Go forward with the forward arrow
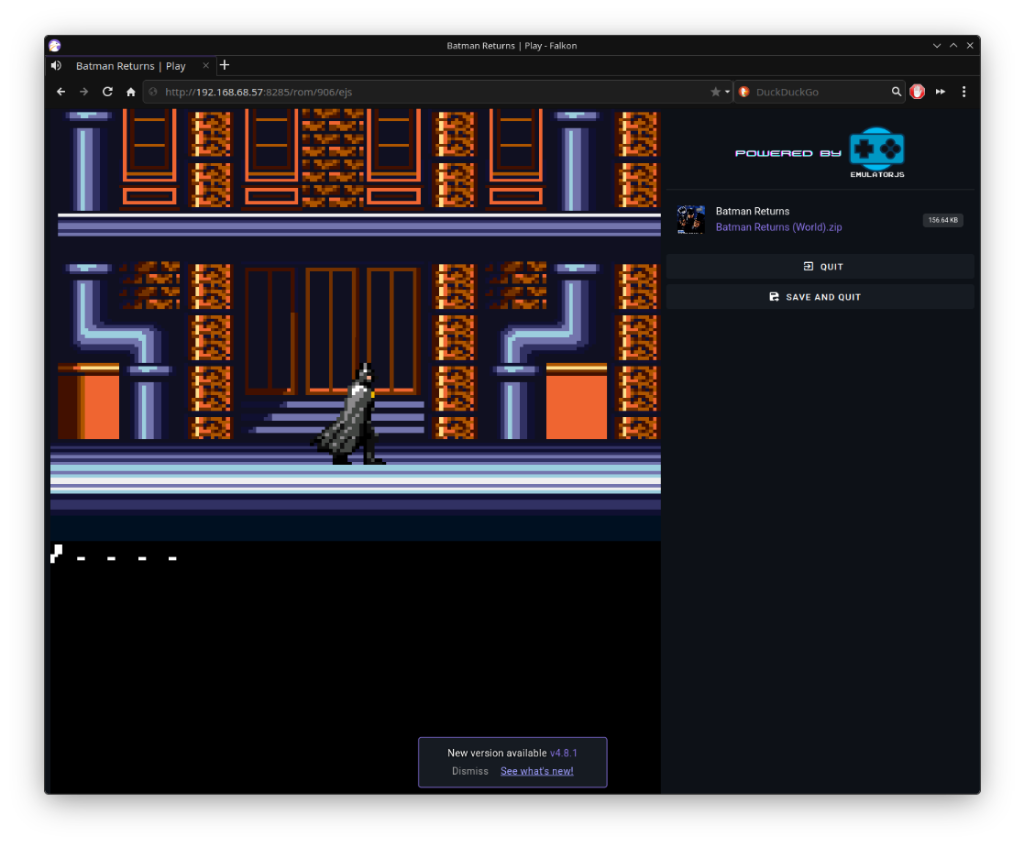 coord(84,92)
